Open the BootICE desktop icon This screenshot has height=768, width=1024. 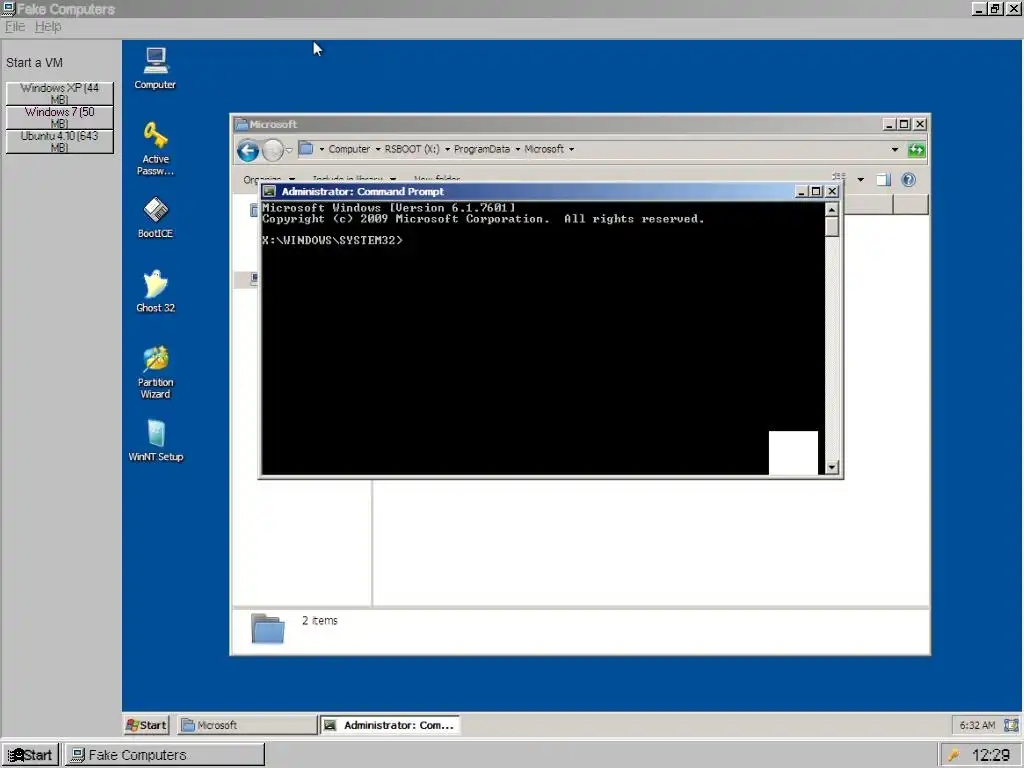155,217
